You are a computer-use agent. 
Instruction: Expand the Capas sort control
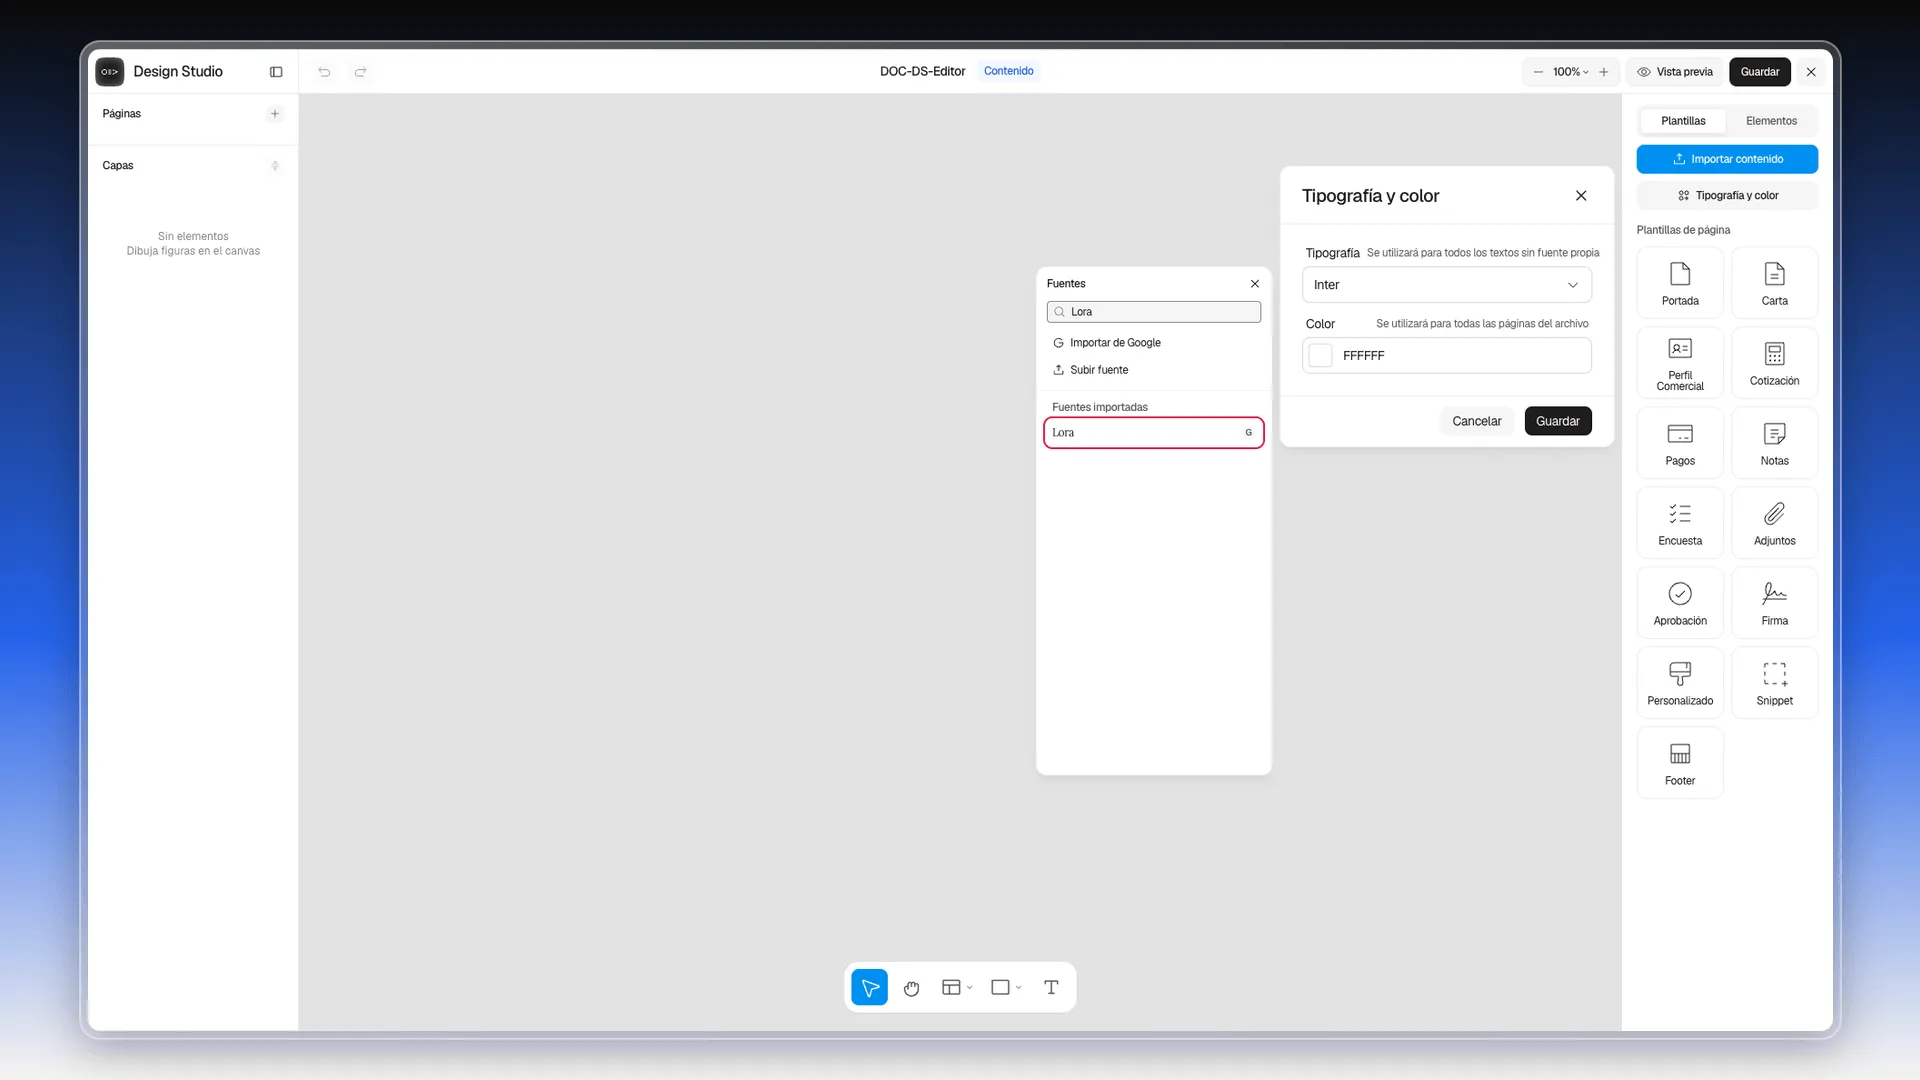[275, 166]
